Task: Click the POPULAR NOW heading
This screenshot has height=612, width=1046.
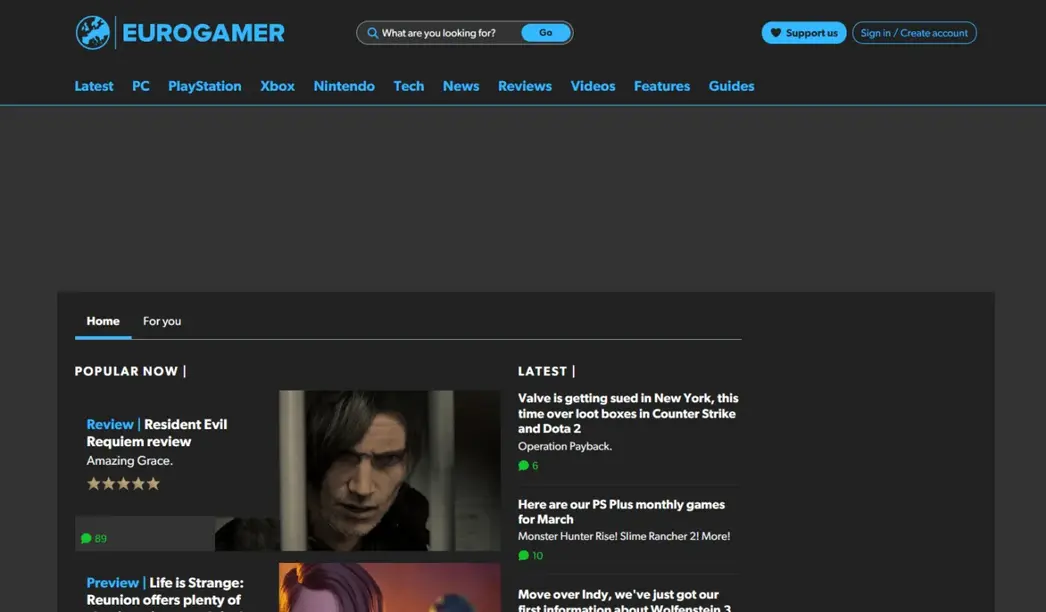Action: click(x=126, y=371)
